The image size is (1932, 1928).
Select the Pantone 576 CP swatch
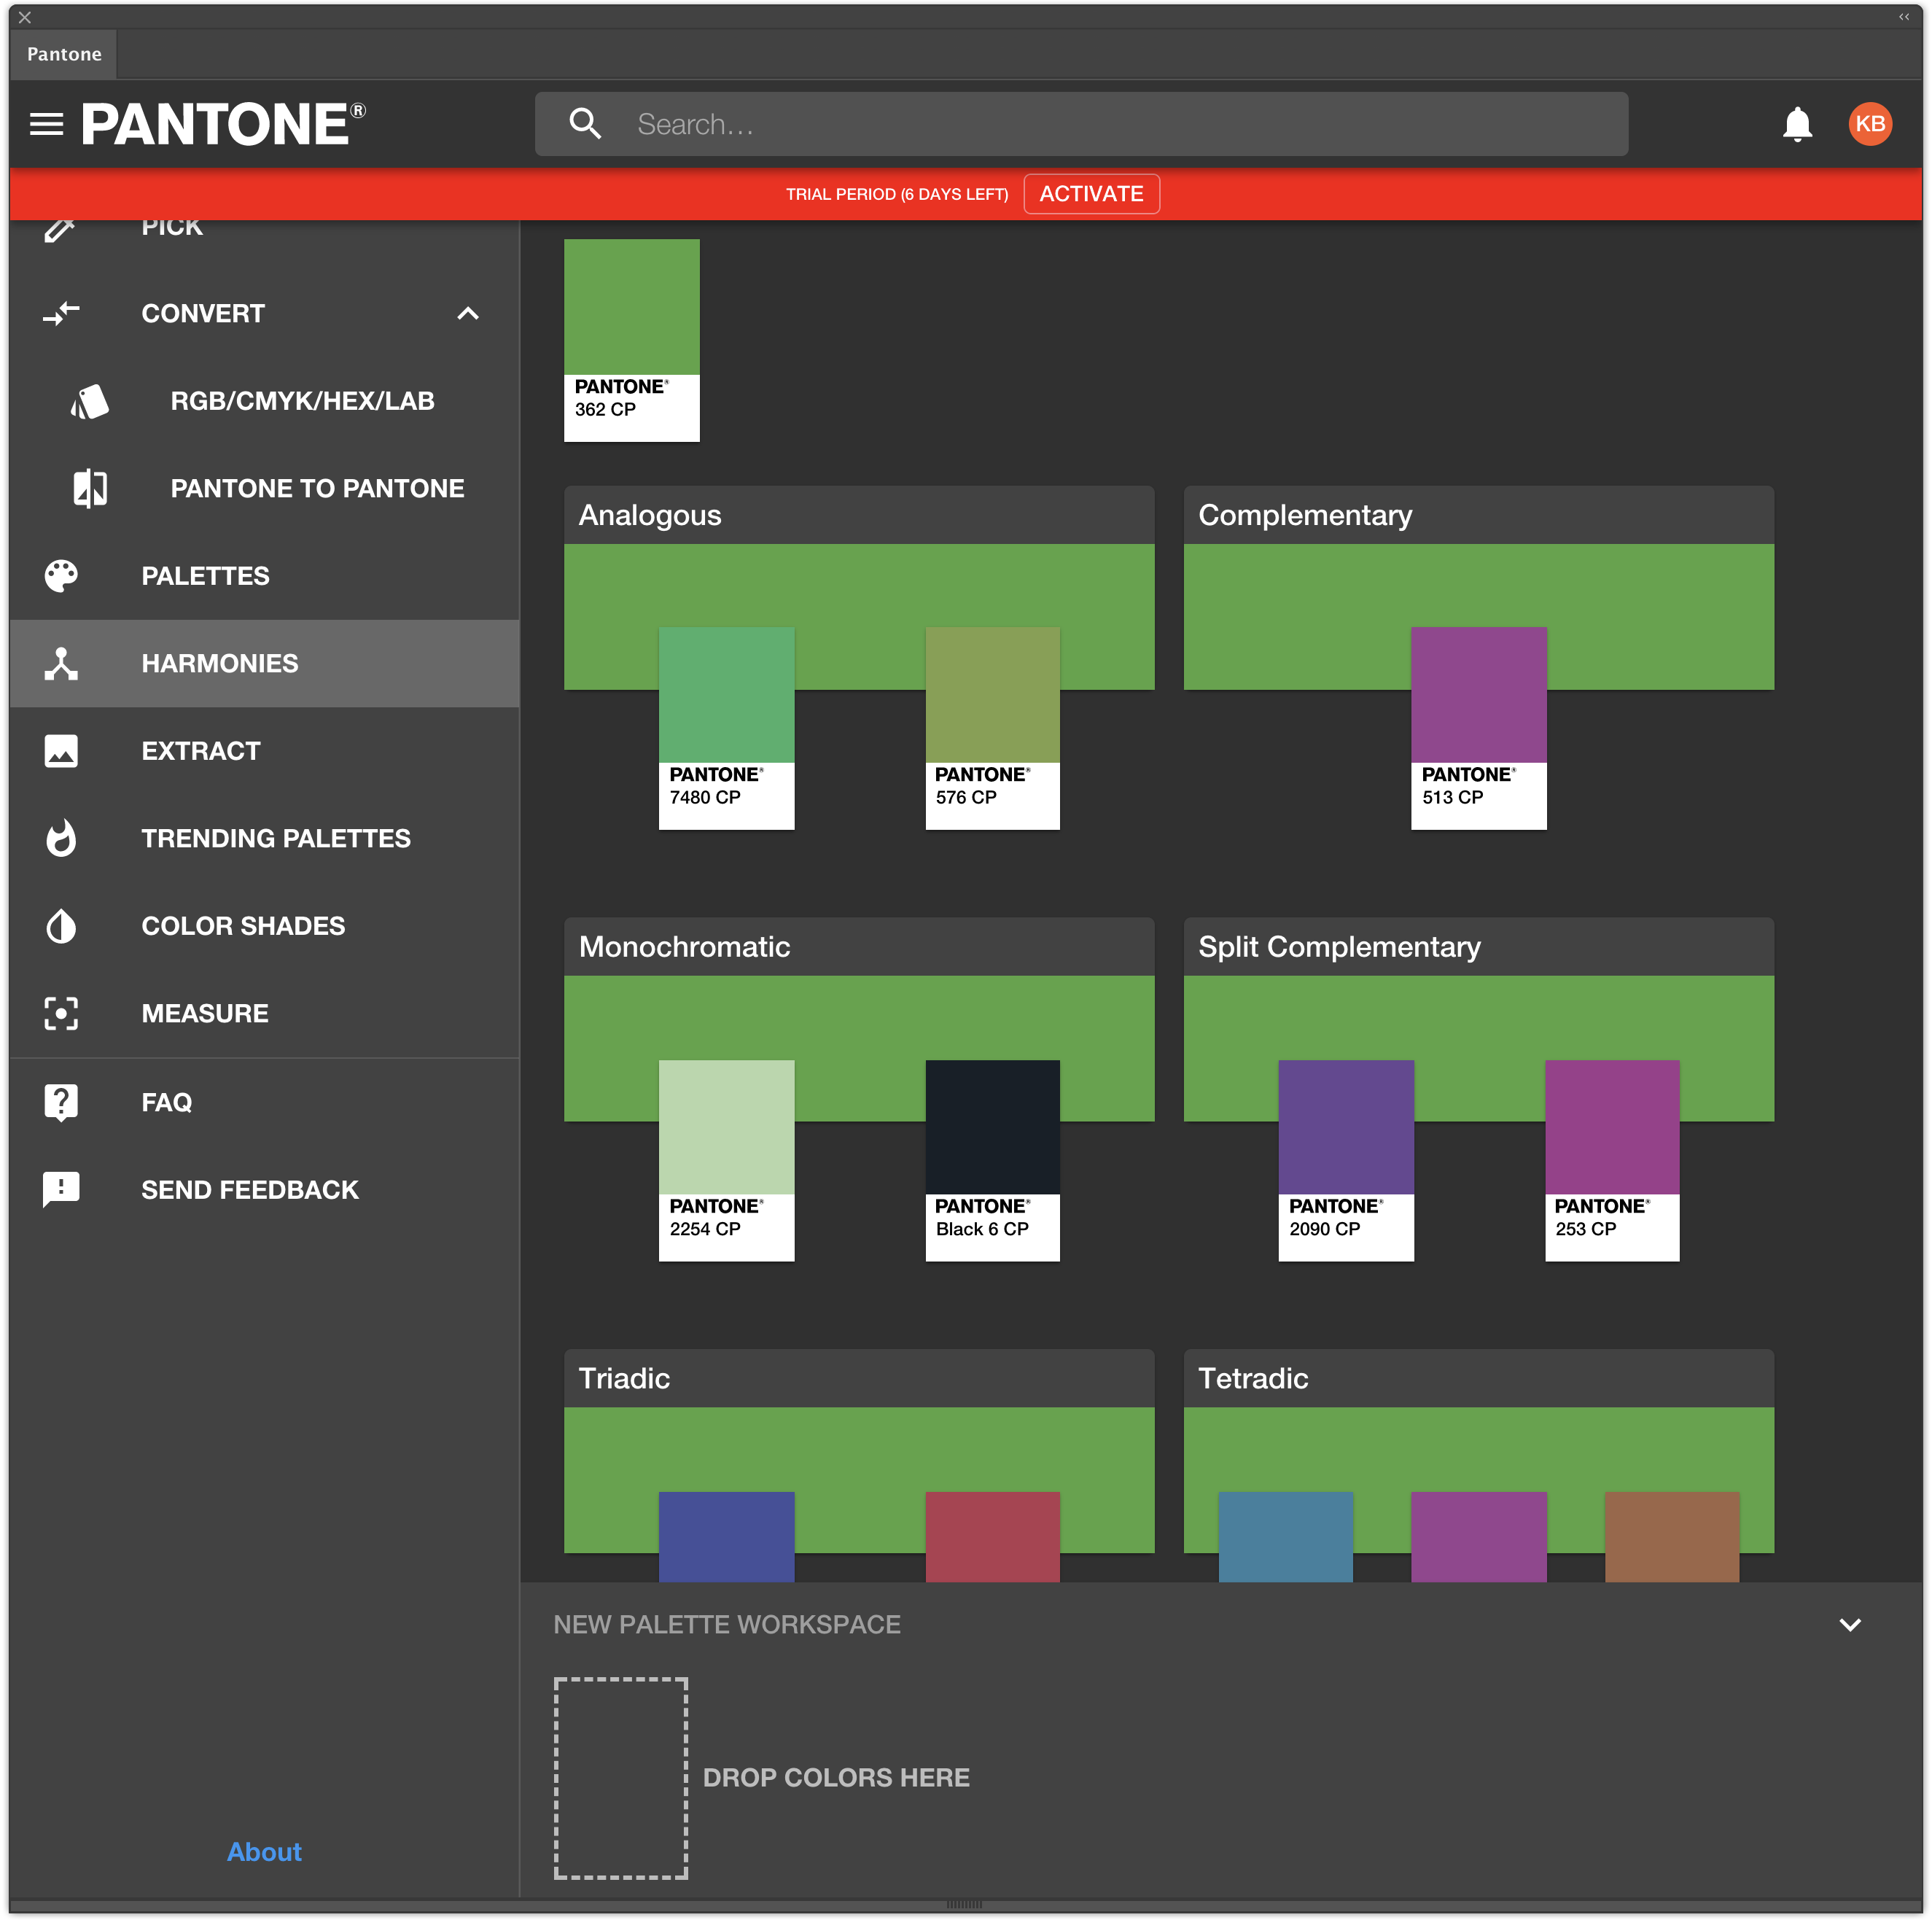pos(992,728)
